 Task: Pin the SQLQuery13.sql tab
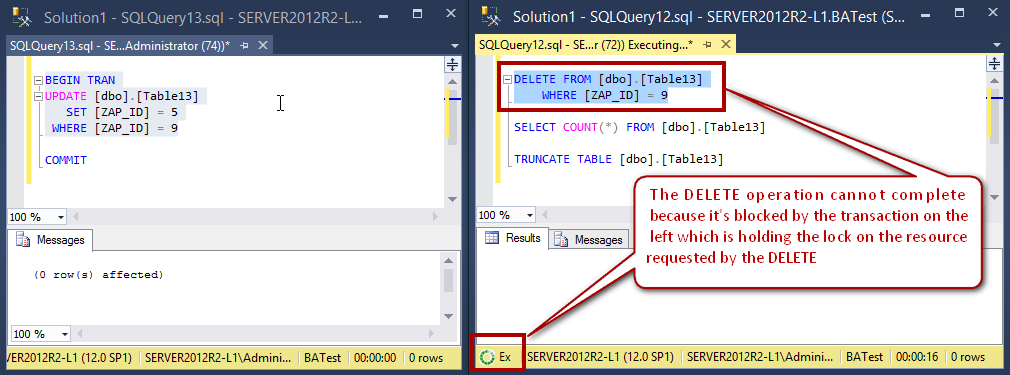(x=244, y=45)
